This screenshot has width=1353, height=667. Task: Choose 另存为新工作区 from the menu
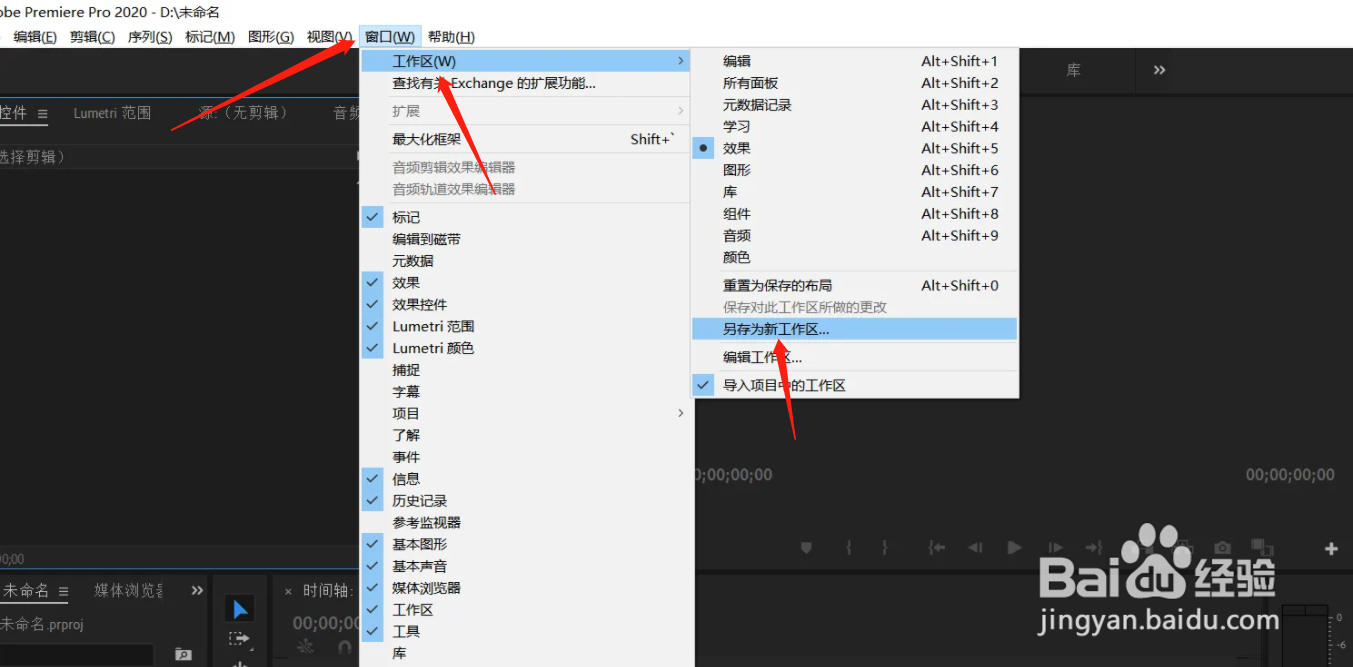773,328
